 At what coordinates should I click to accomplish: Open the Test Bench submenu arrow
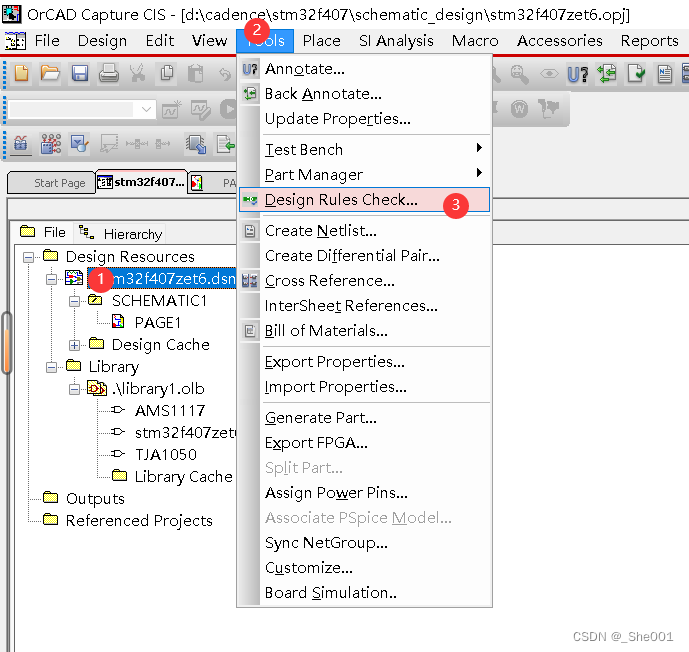coord(479,148)
